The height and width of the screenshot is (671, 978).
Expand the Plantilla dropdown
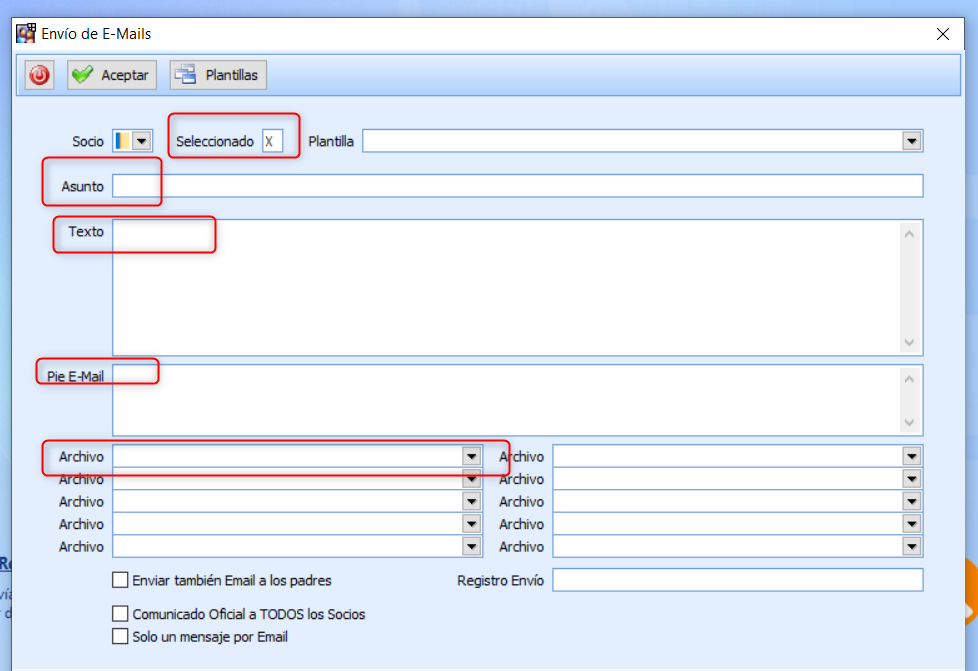(x=911, y=141)
